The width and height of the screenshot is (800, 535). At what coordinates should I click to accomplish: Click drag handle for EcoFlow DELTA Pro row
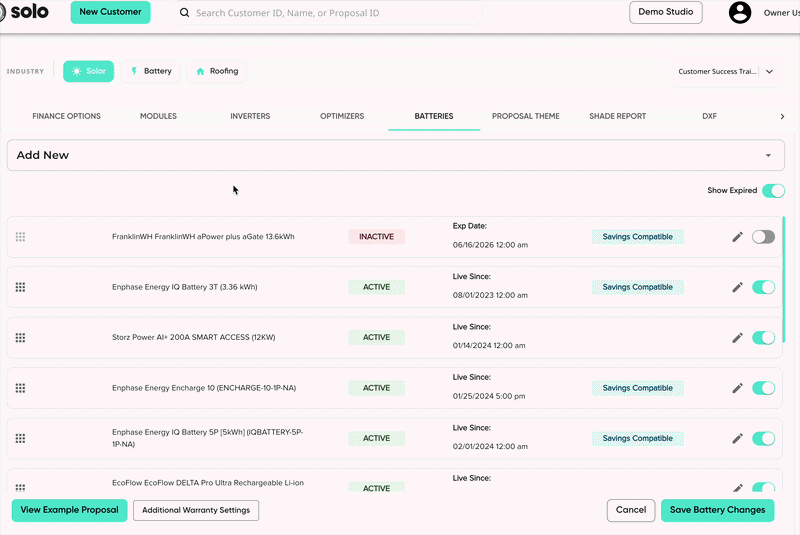(x=20, y=488)
